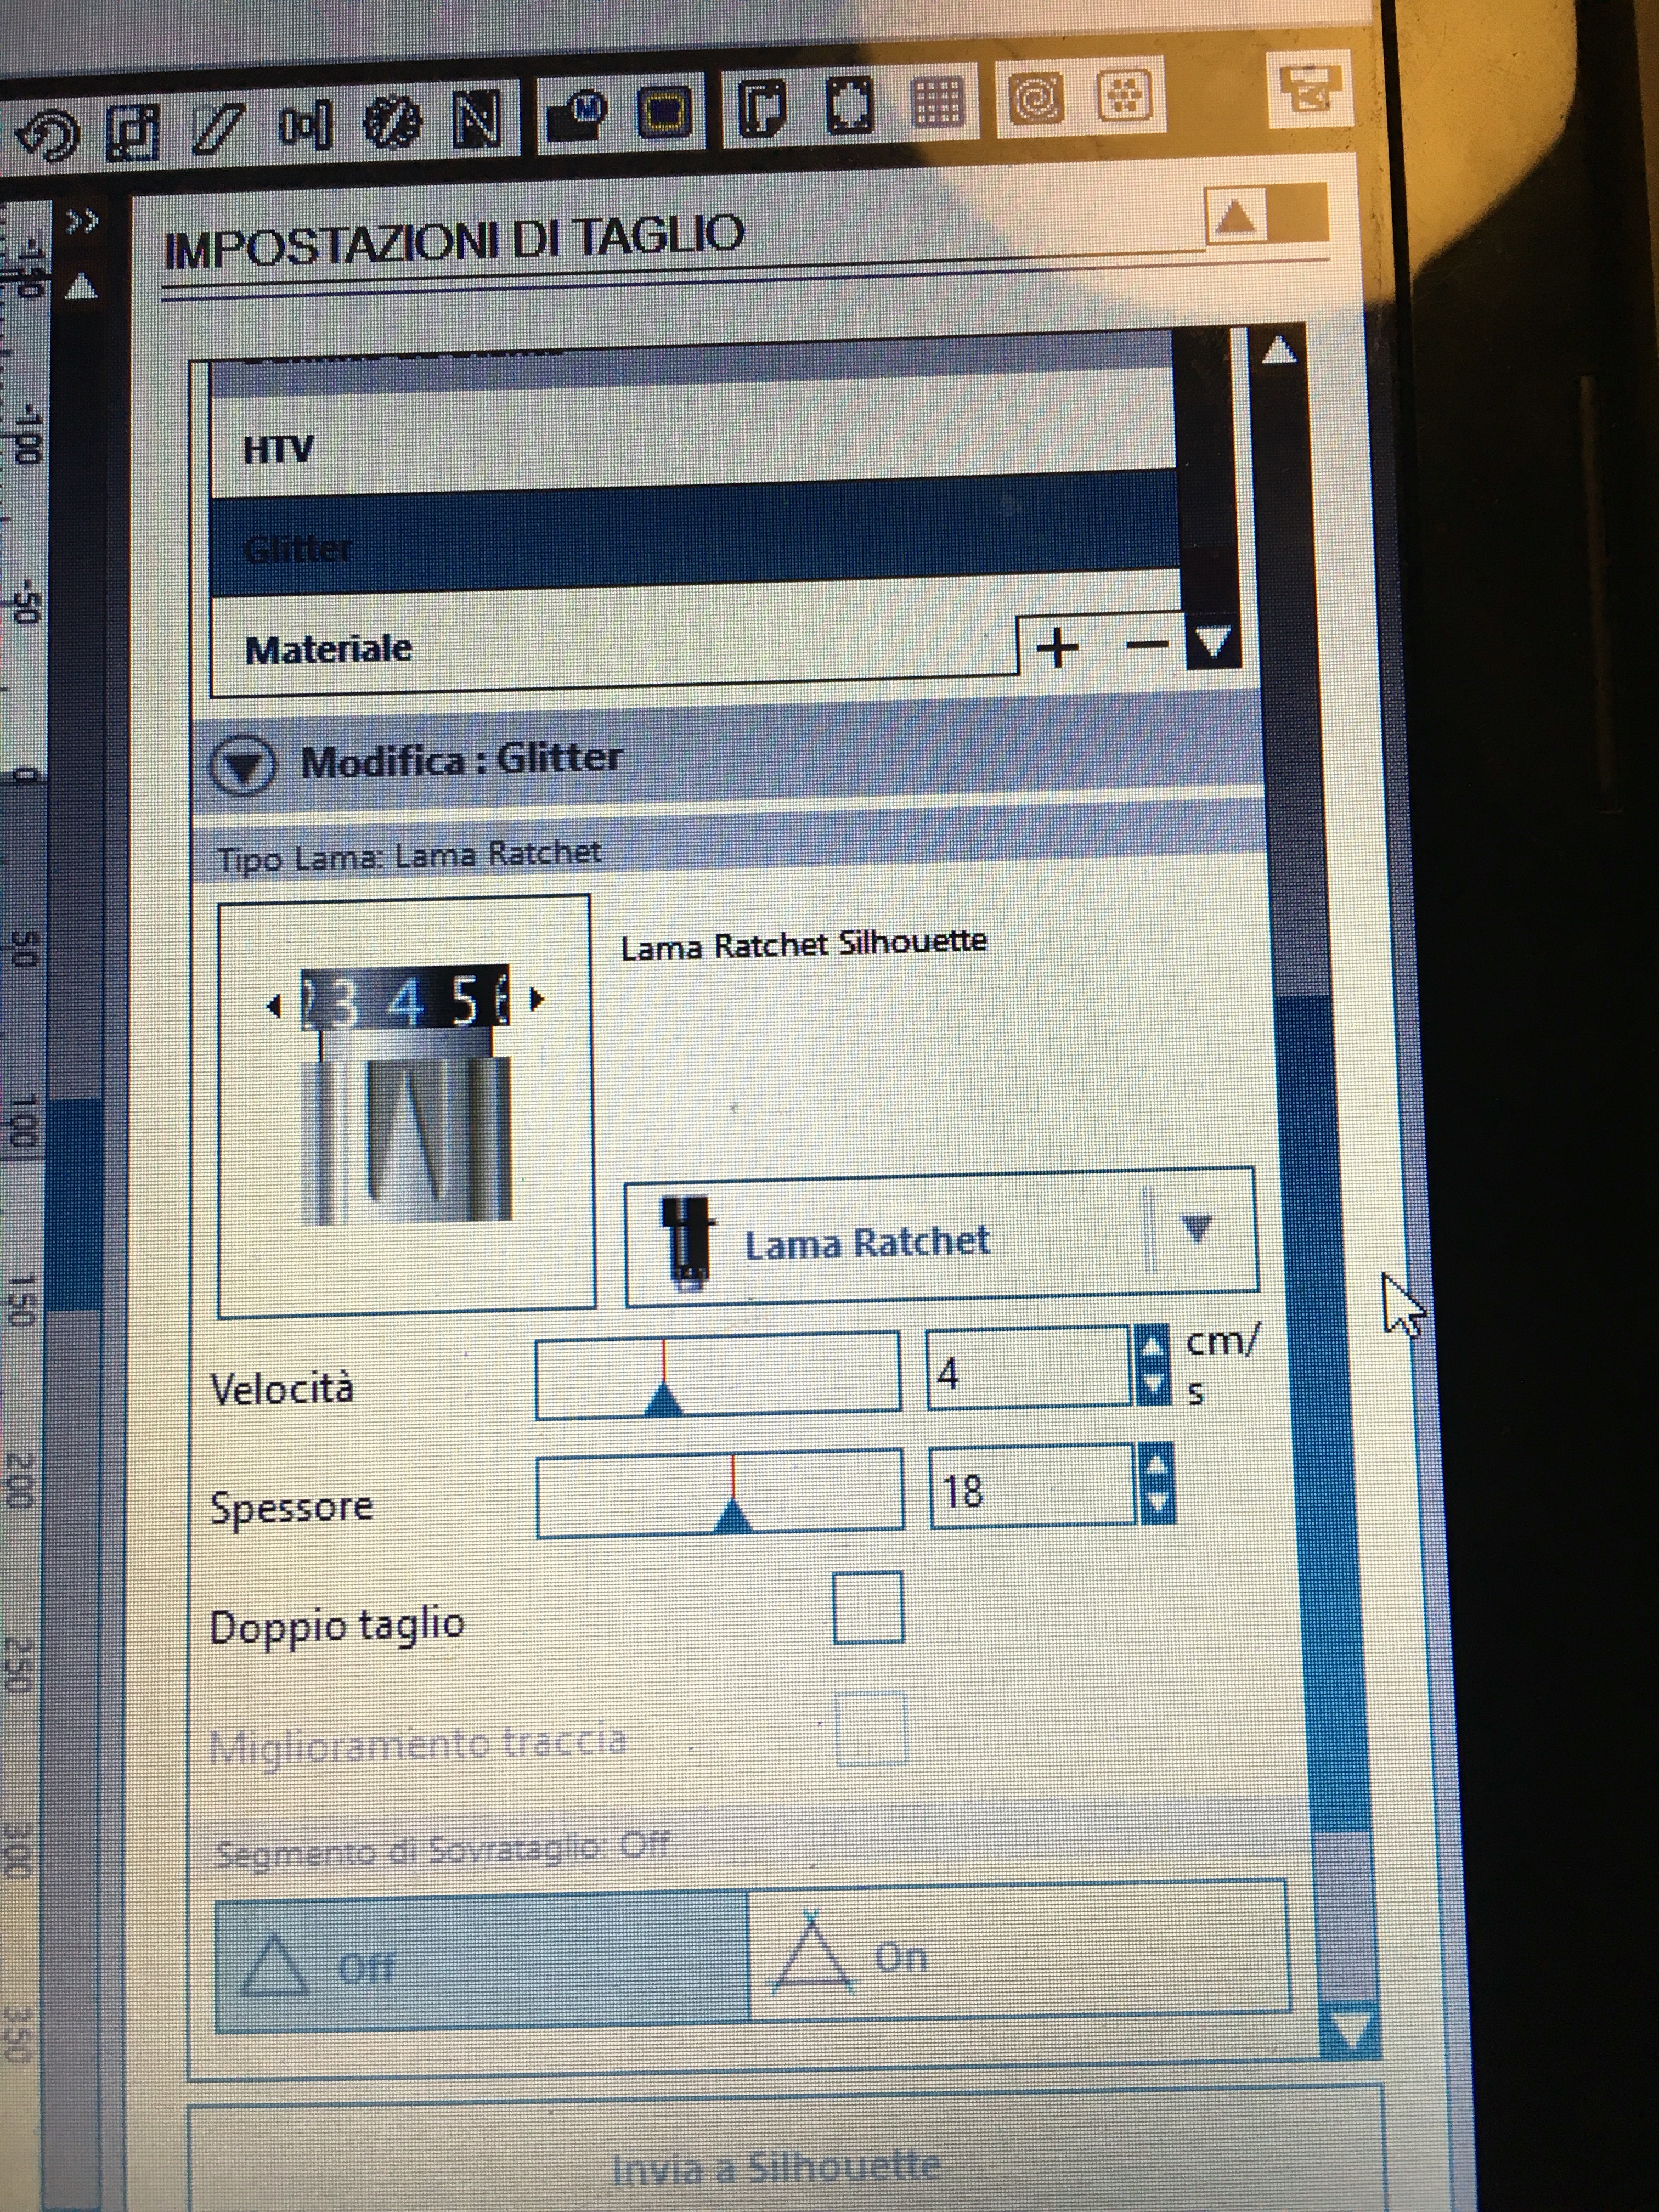
Task: Collapse the Impostazioni di Taglio panel
Action: (1236, 216)
